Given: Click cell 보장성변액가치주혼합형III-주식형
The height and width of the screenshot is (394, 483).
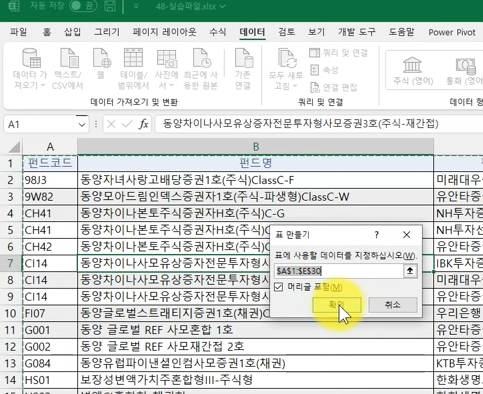Looking at the screenshot, I should [256, 380].
